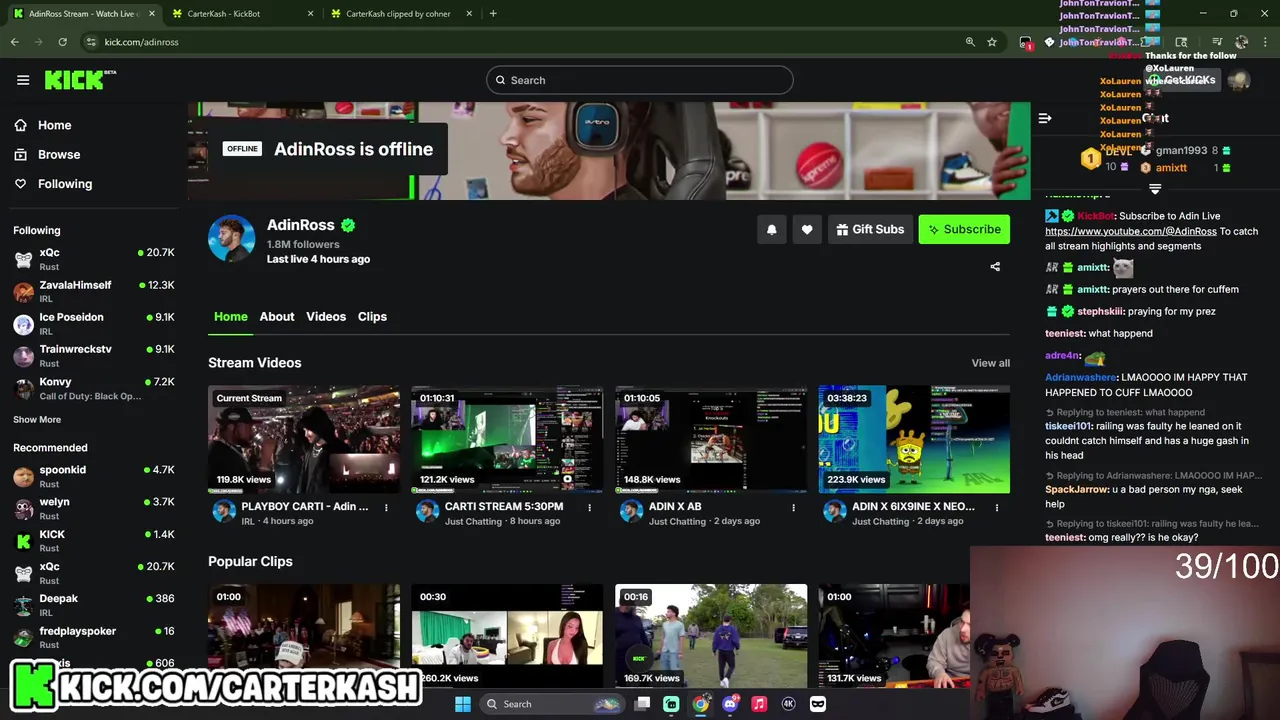Open the Kick hamburger sidebar menu
Screen dimensions: 1280x720
pos(23,80)
